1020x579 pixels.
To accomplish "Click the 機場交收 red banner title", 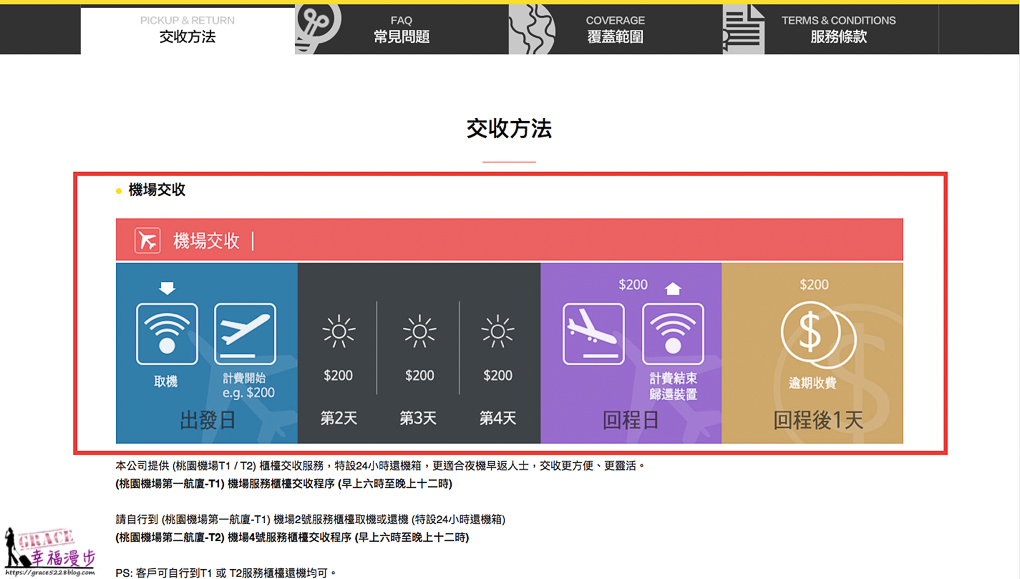I will (x=206, y=241).
